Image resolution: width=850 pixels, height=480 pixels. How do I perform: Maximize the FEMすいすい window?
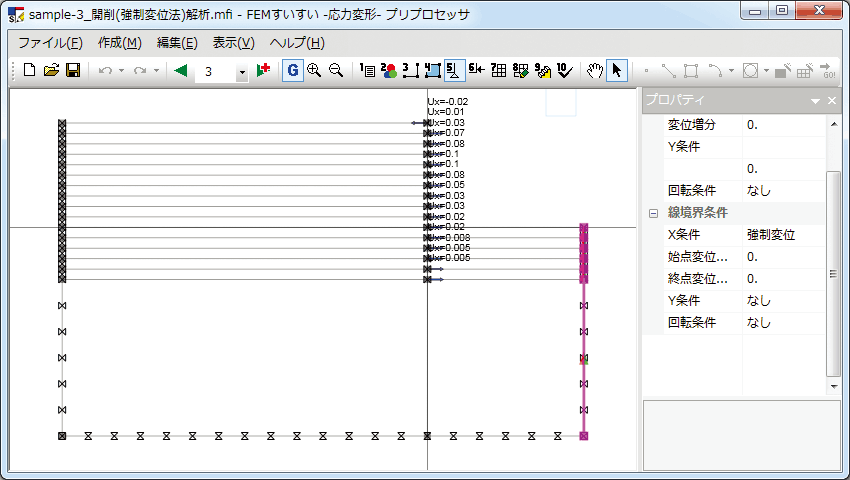(782, 11)
